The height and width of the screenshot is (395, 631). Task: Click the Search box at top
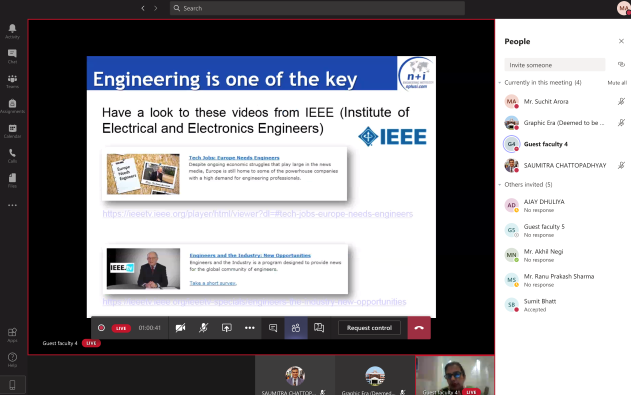click(317, 8)
